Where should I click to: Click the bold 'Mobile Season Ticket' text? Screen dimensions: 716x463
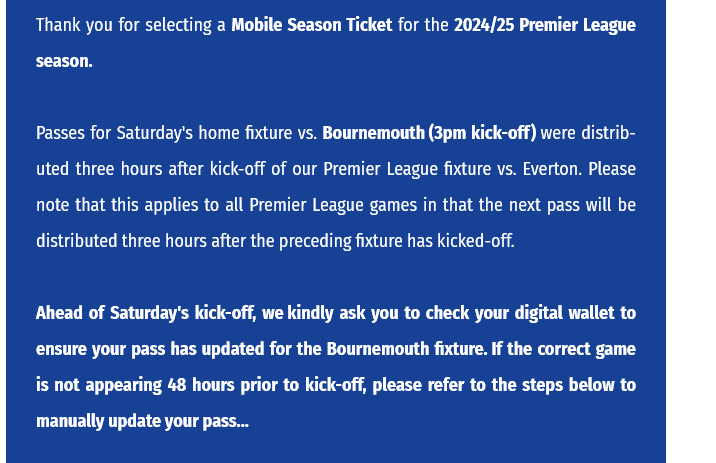point(311,25)
